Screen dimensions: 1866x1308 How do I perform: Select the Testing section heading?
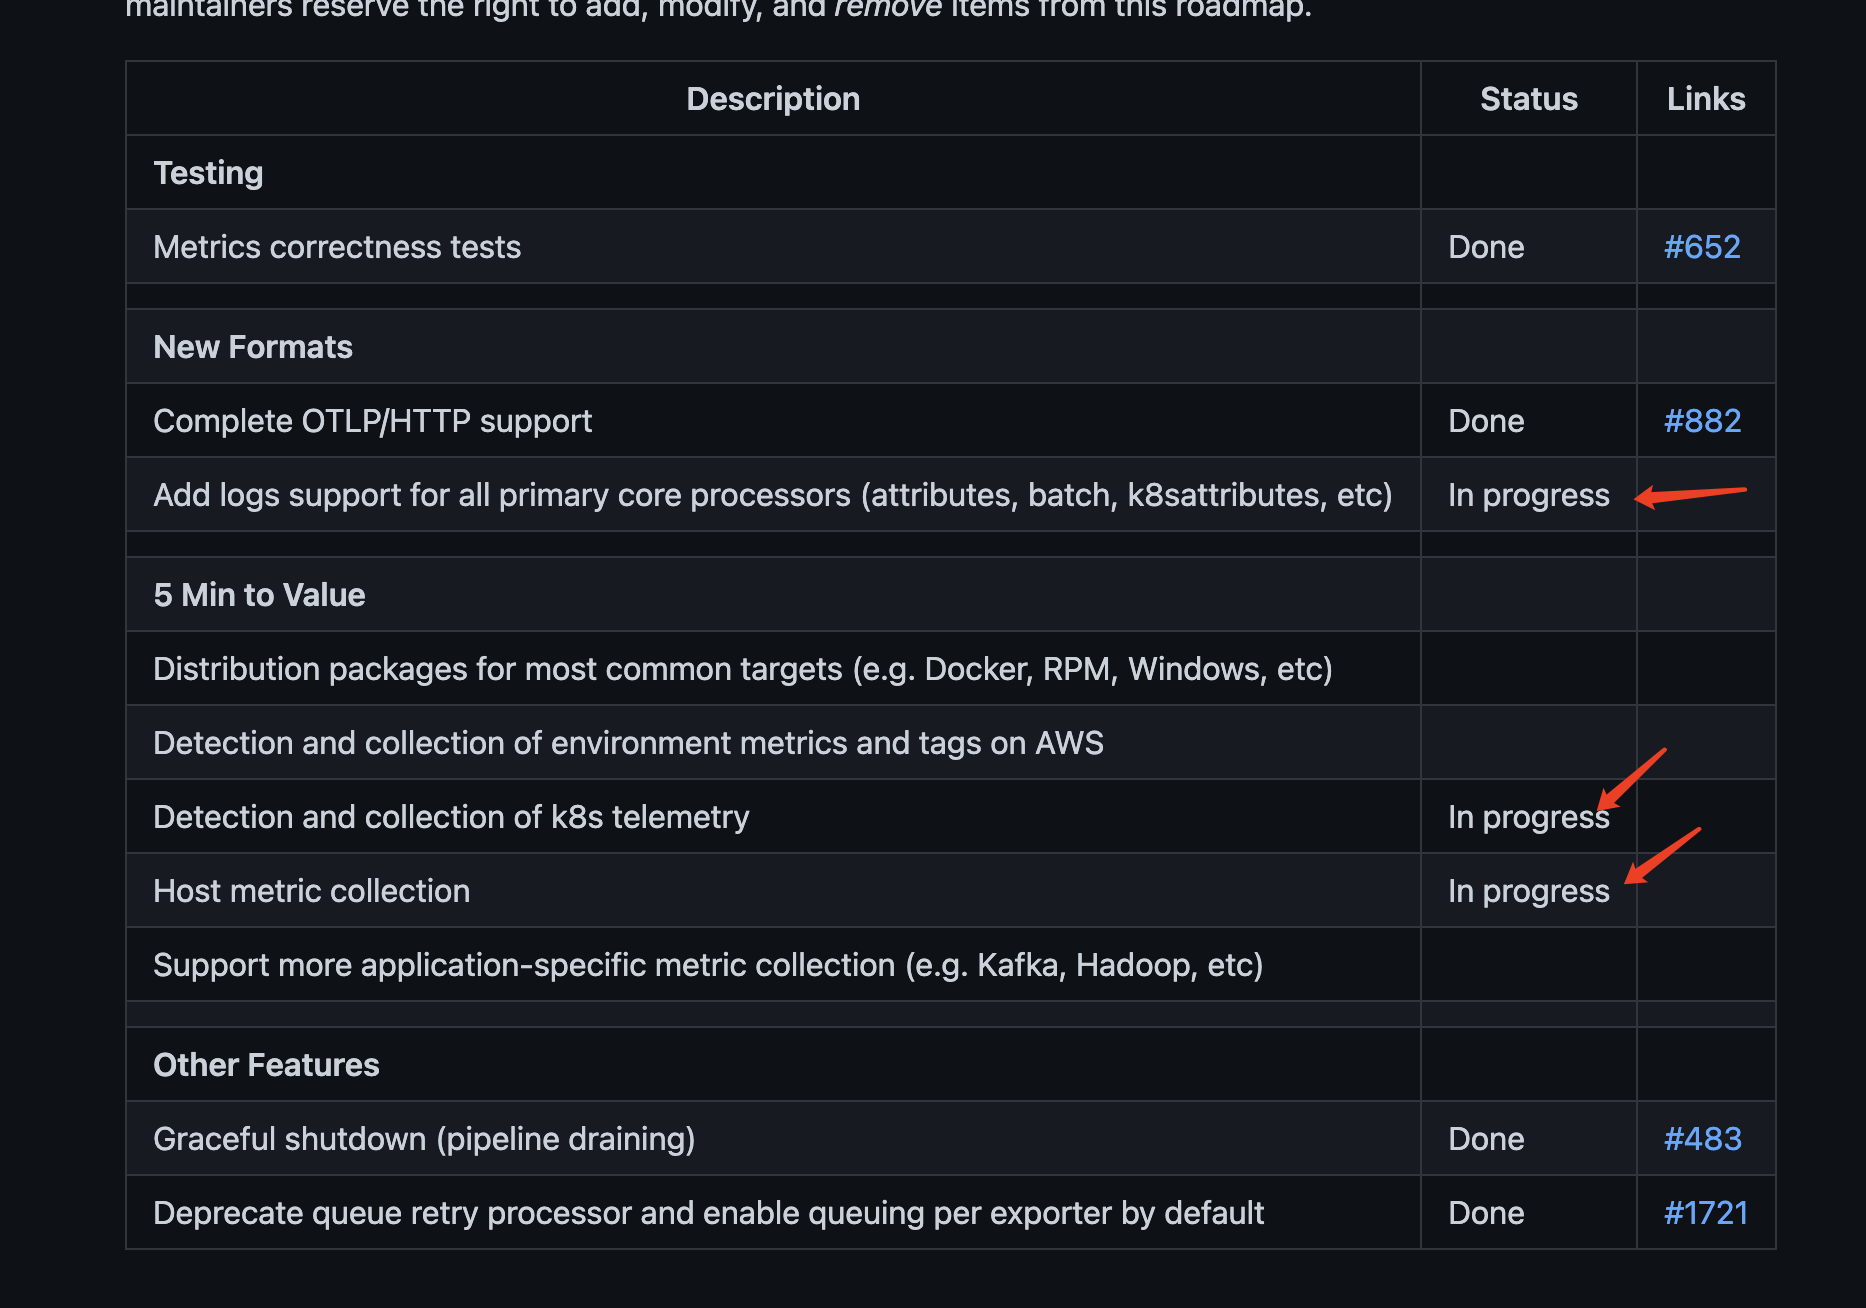point(208,173)
